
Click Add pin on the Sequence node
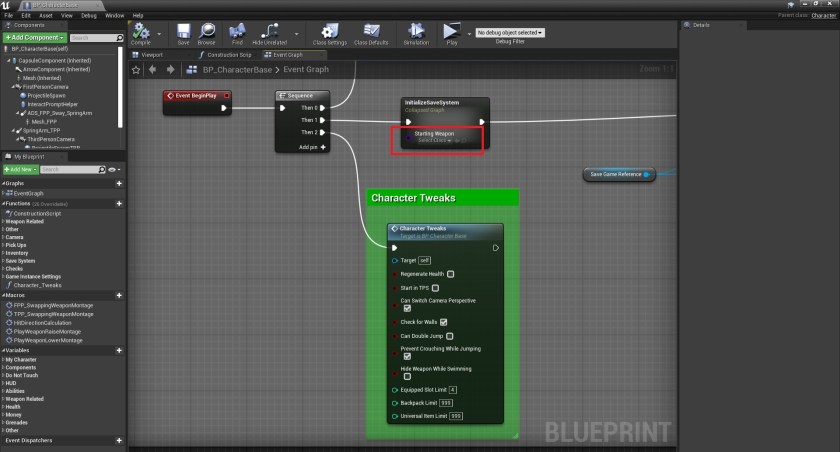[313, 146]
